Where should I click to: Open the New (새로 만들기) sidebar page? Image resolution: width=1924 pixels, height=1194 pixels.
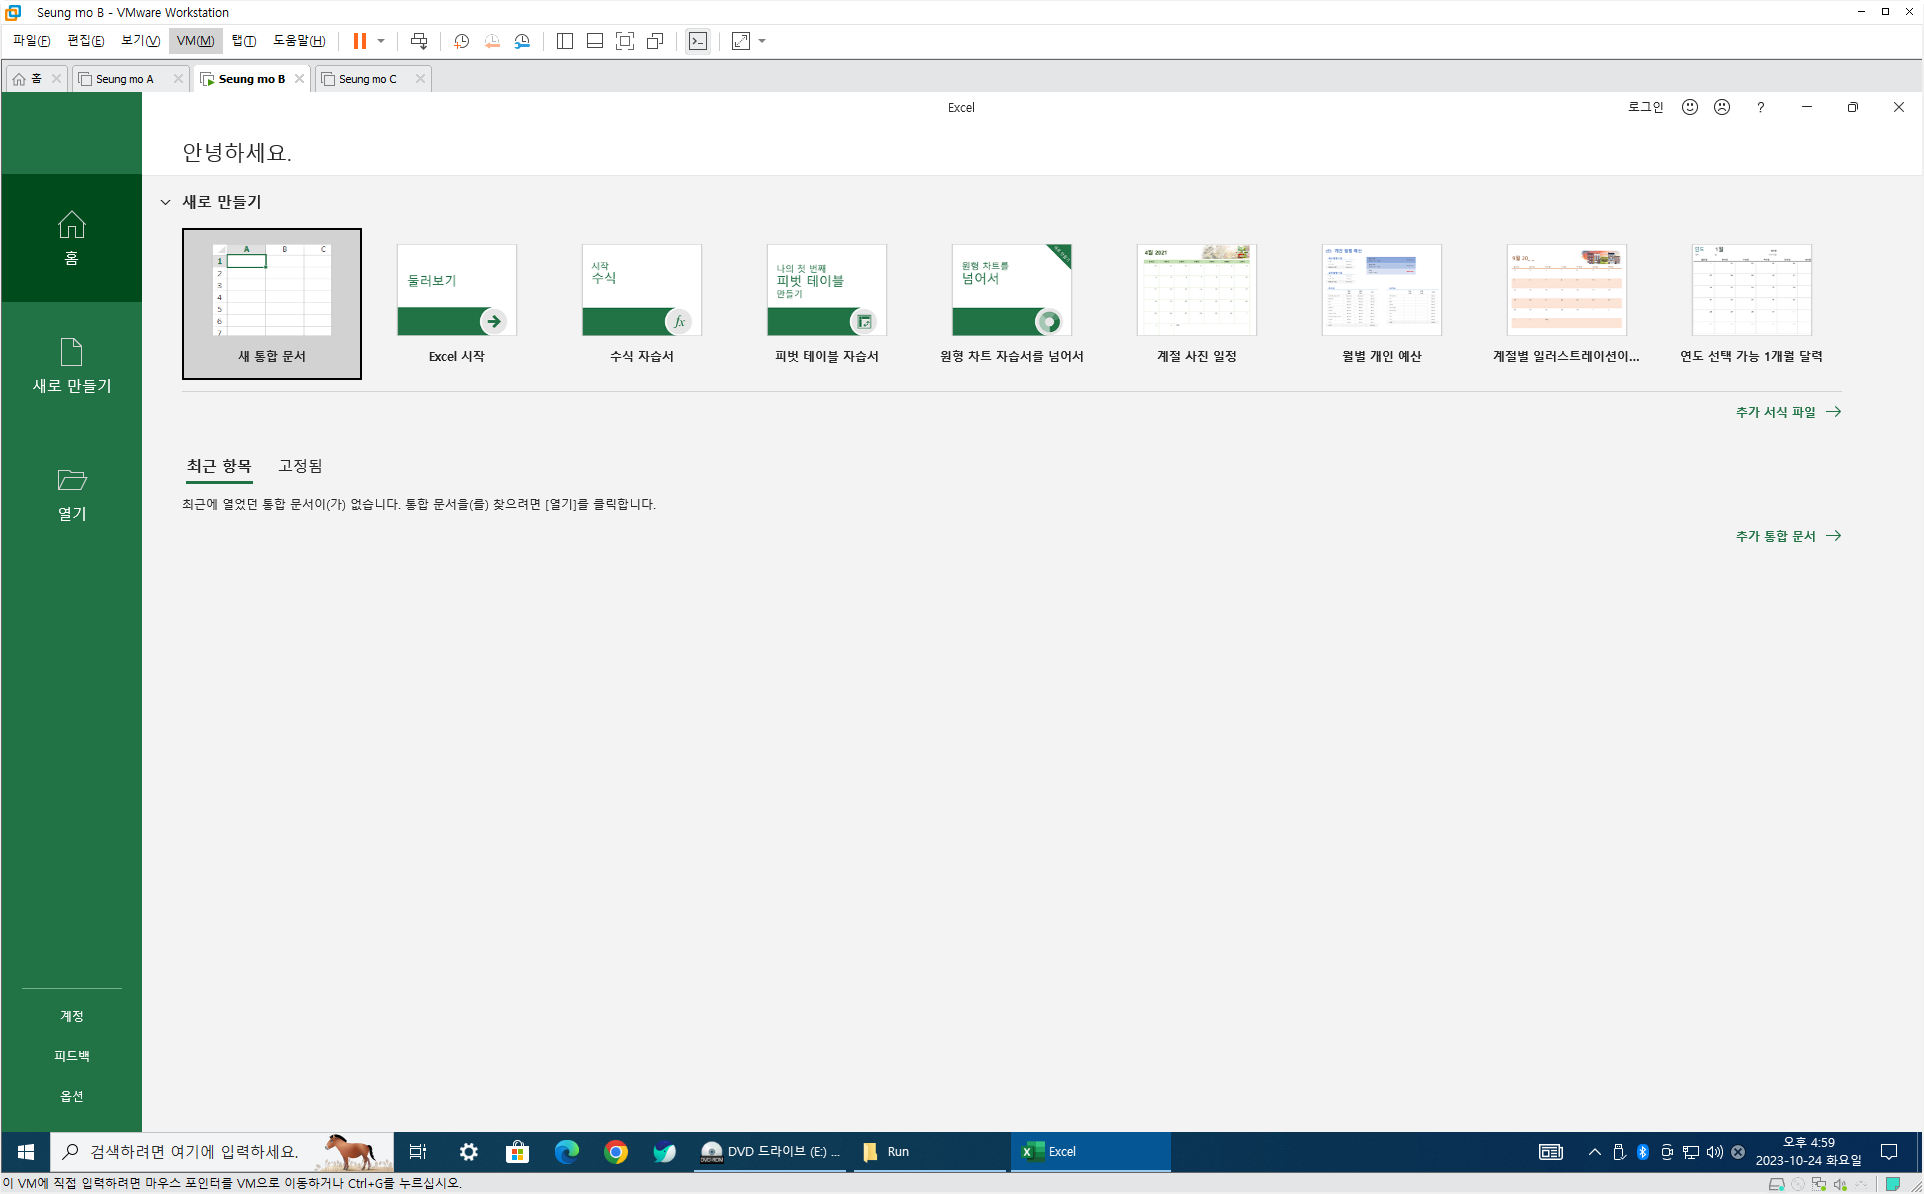[x=71, y=365]
